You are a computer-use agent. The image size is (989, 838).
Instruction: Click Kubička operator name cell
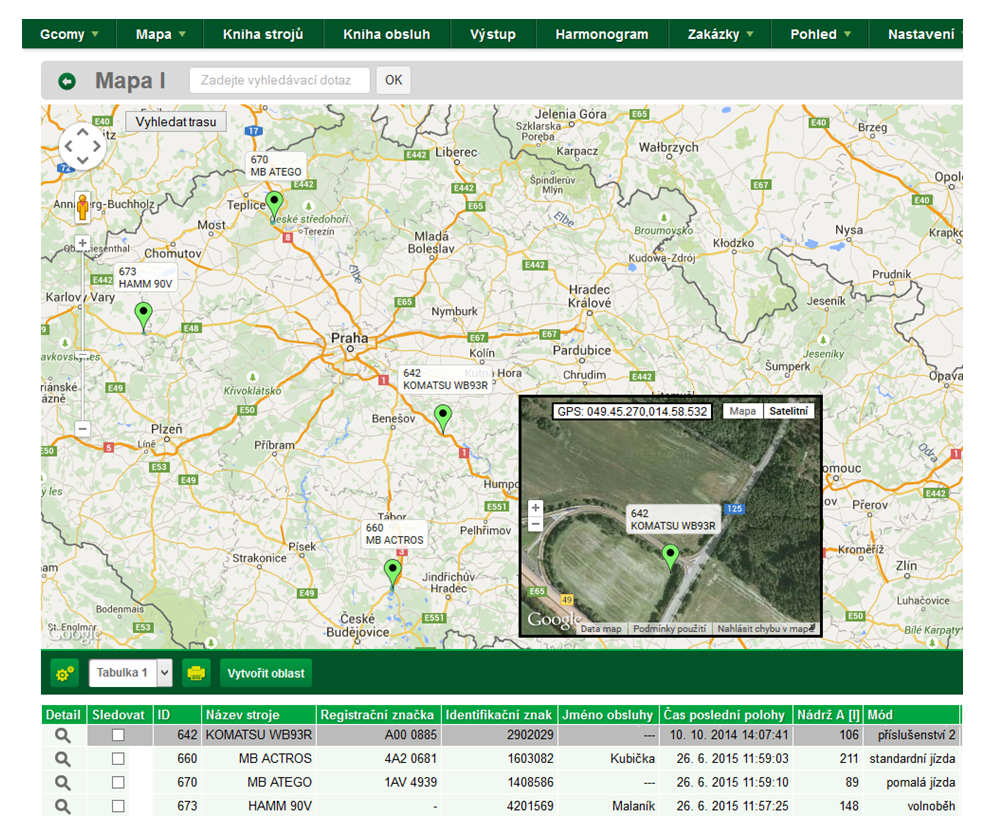coord(608,759)
